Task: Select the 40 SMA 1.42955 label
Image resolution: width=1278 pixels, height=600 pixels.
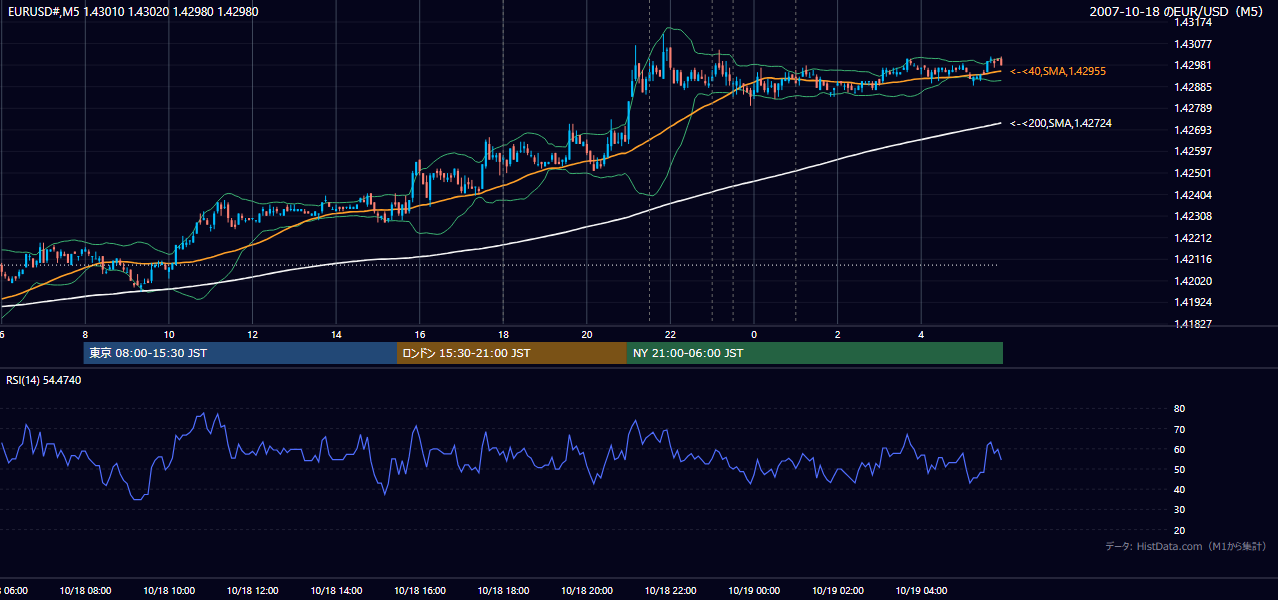Action: coord(1057,72)
